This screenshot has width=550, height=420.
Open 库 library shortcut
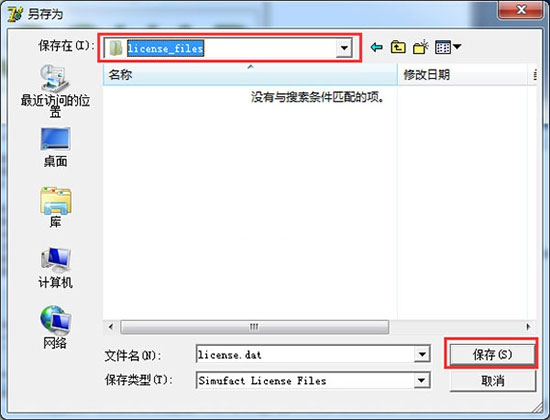point(55,207)
